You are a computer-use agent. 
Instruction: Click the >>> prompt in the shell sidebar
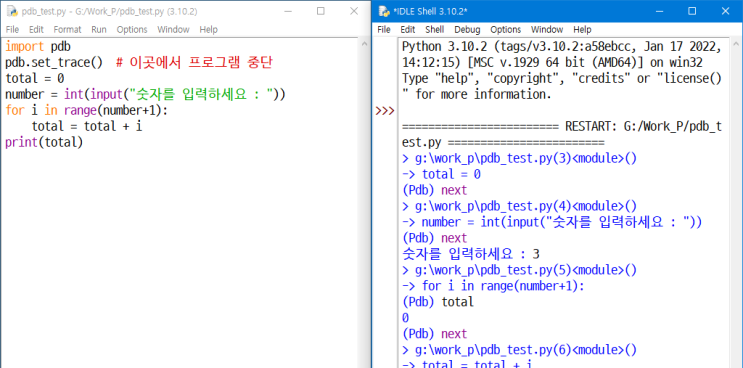point(385,110)
